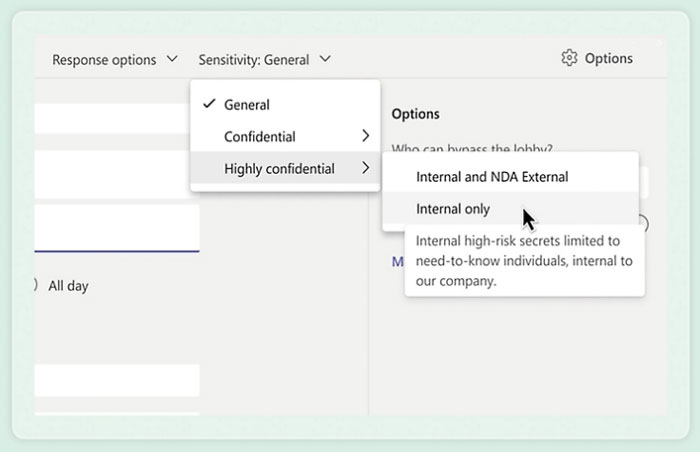Click the checkmark beside General

click(209, 104)
